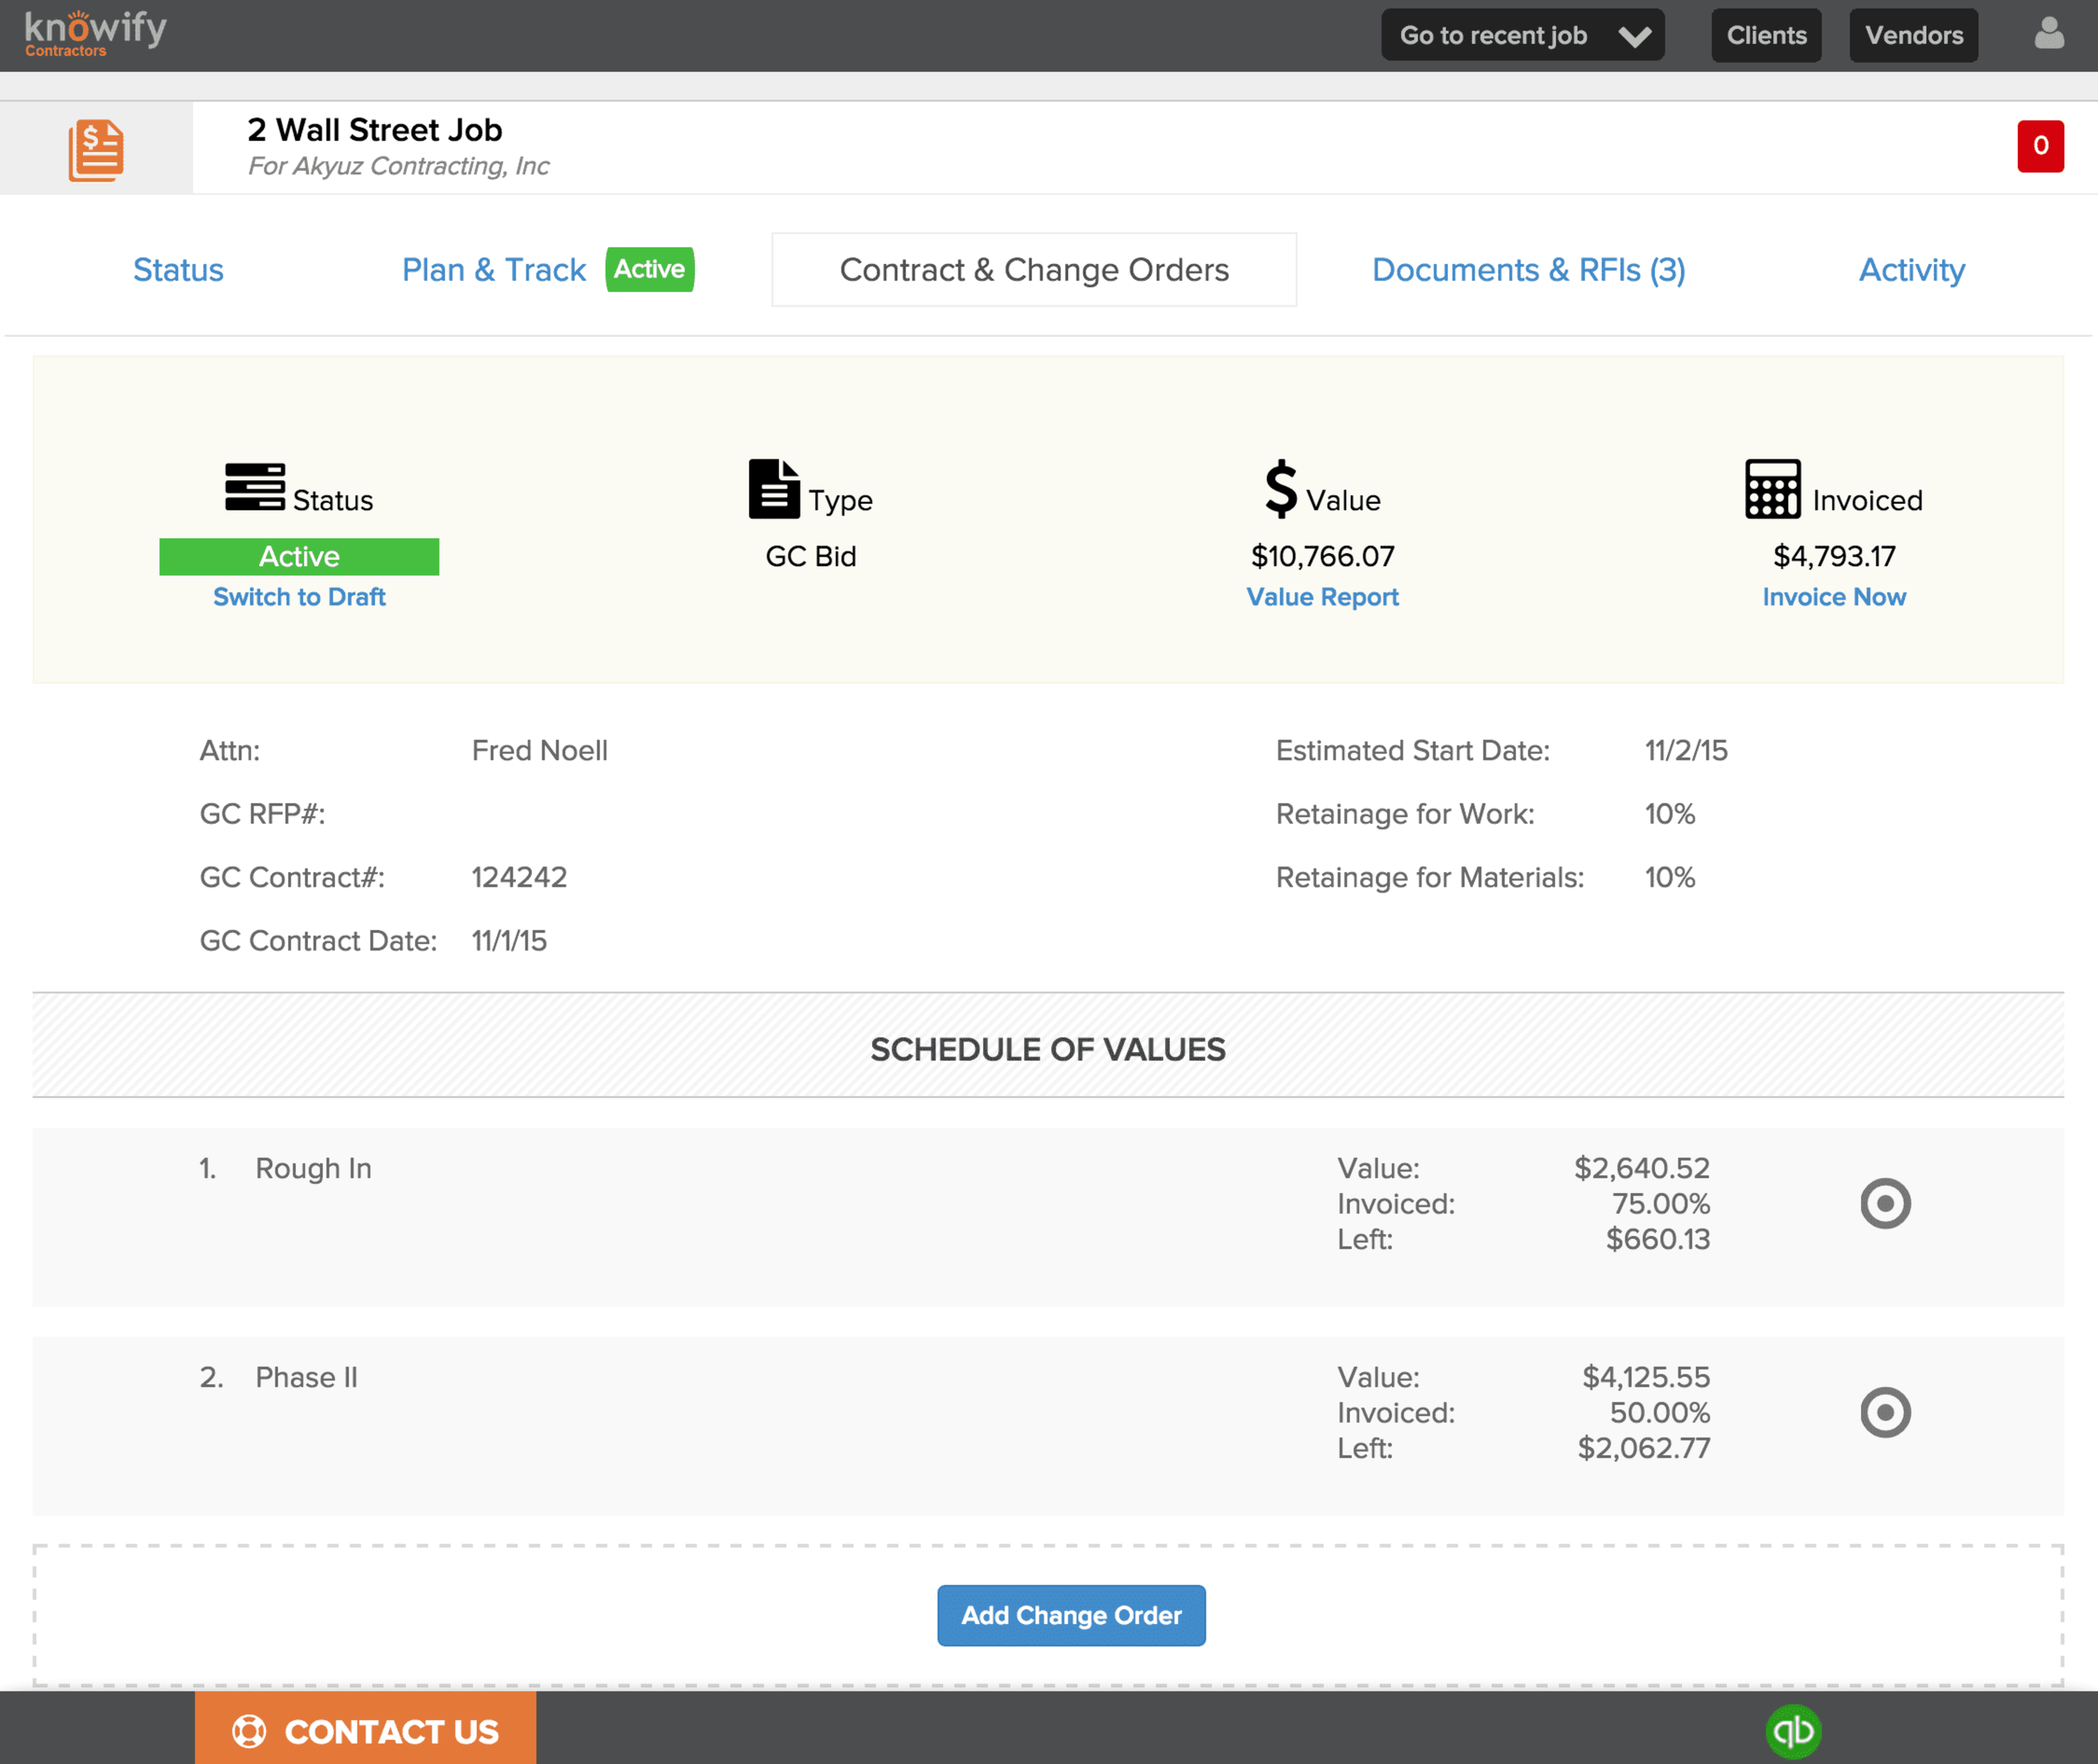
Task: Click Switch to Draft
Action: 299,597
